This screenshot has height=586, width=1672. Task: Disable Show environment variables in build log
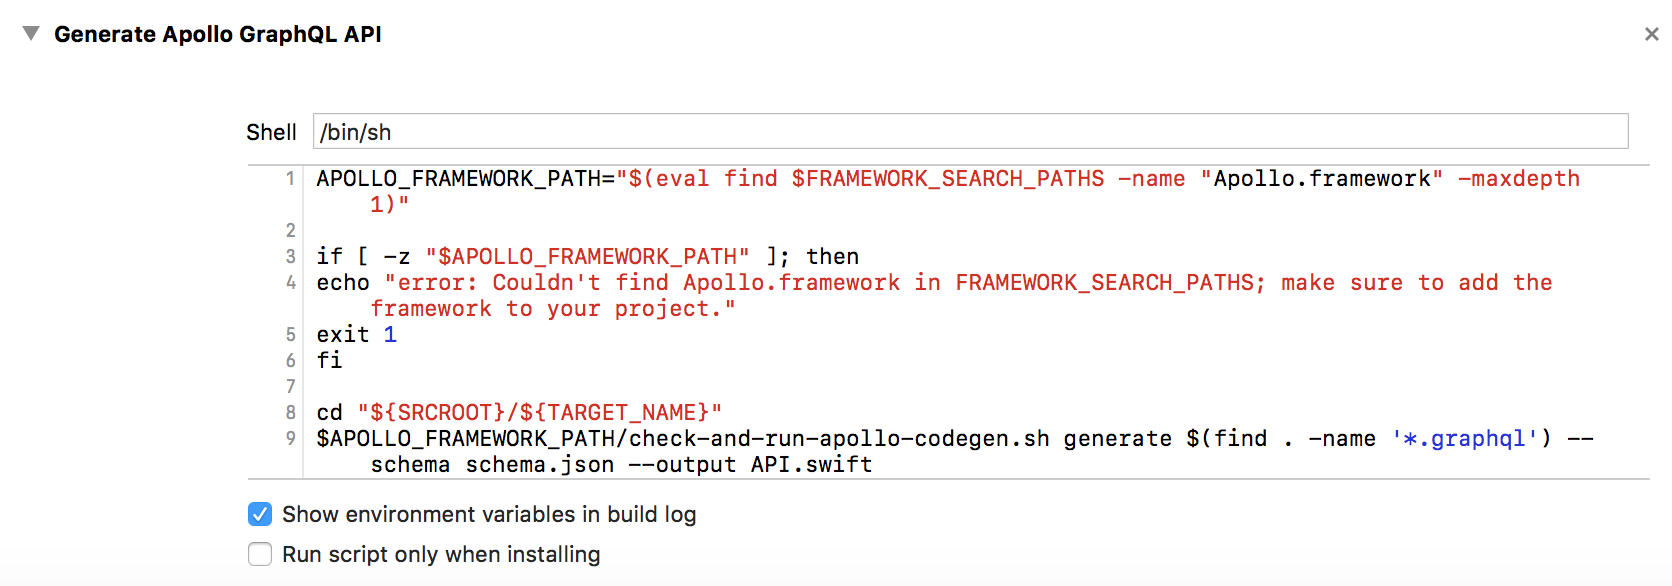pyautogui.click(x=259, y=514)
